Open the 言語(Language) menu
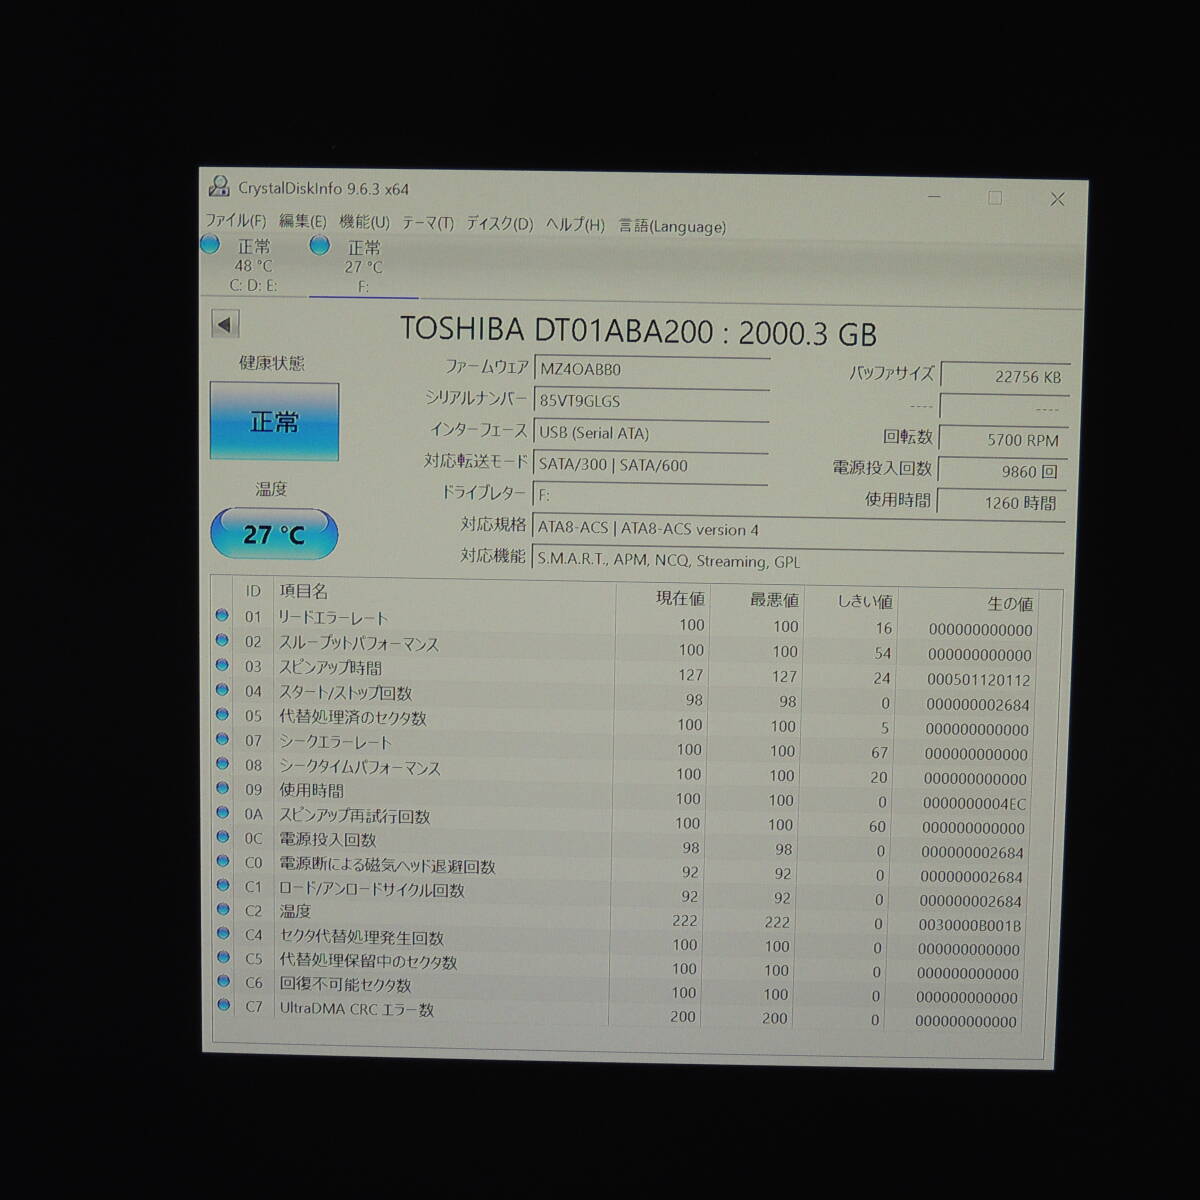The image size is (1200, 1200). coord(672,226)
